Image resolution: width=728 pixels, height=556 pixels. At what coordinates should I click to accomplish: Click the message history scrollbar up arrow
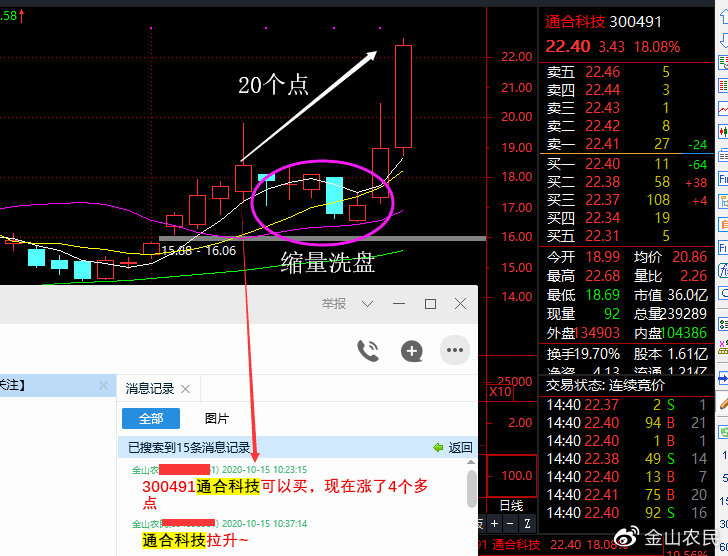point(471,462)
